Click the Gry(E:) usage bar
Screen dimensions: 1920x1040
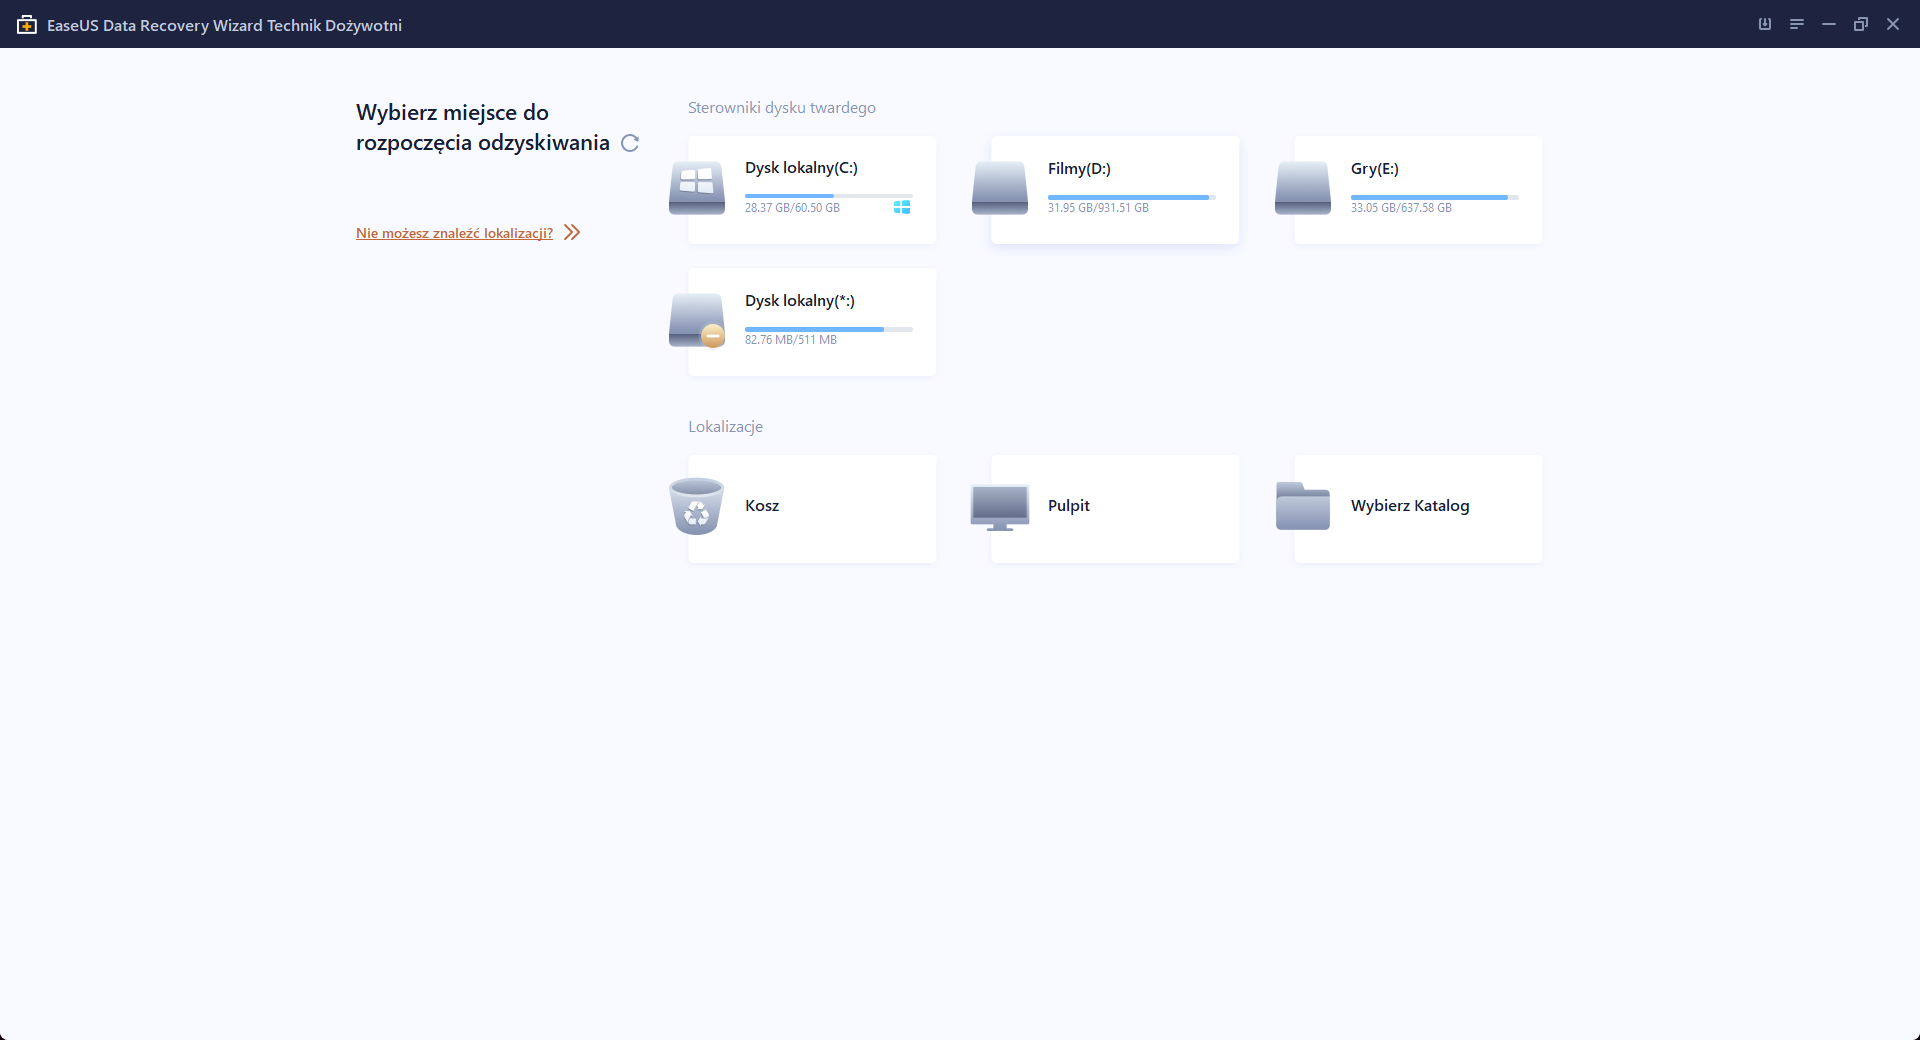coord(1435,197)
